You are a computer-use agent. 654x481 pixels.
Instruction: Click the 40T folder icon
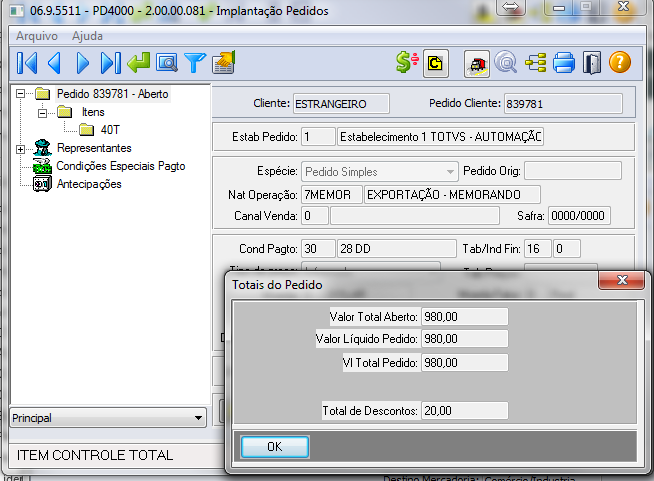coord(86,130)
